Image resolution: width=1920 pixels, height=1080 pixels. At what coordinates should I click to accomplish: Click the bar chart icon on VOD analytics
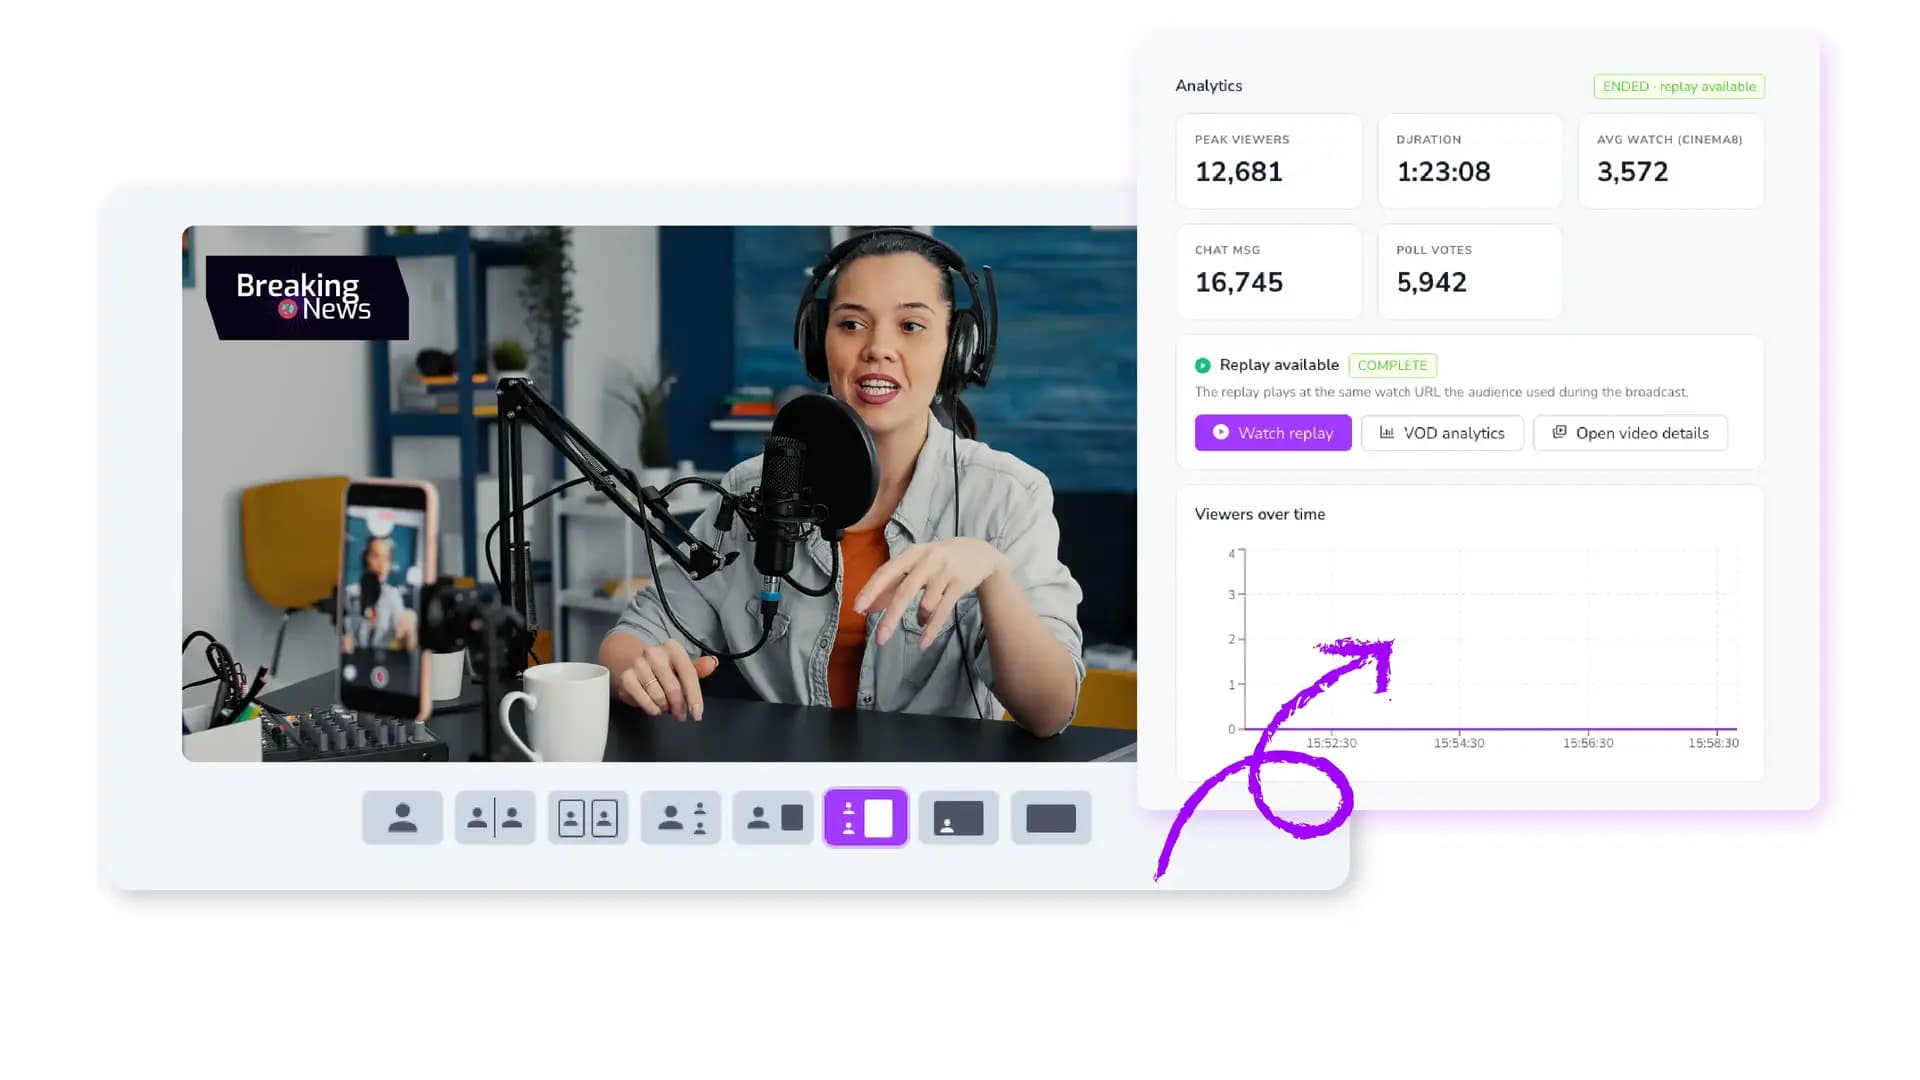click(x=1387, y=432)
